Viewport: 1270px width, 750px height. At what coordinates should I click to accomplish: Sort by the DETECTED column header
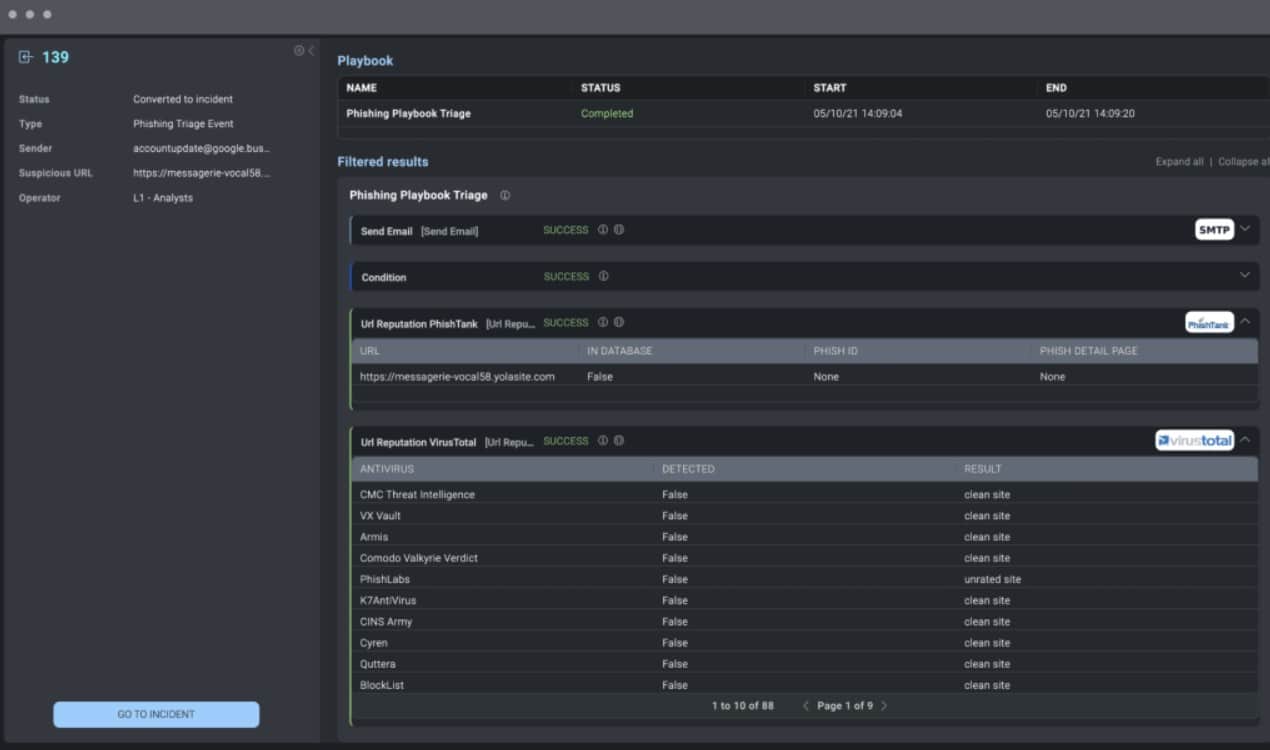pyautogui.click(x=688, y=469)
